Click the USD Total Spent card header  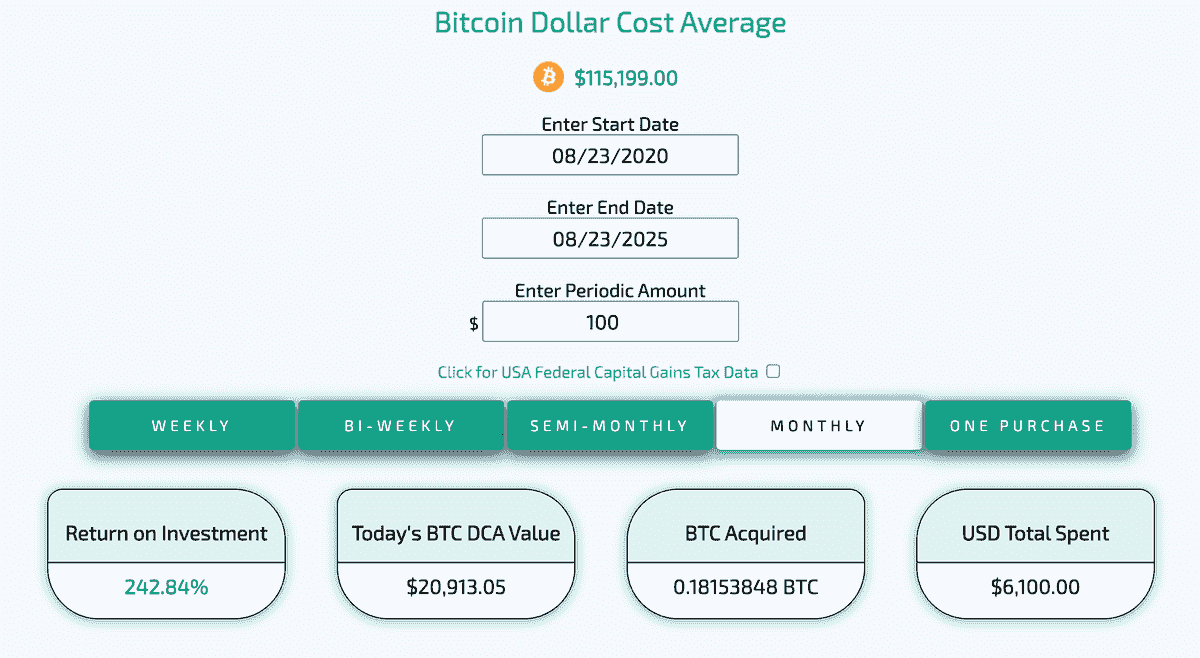pos(1035,533)
